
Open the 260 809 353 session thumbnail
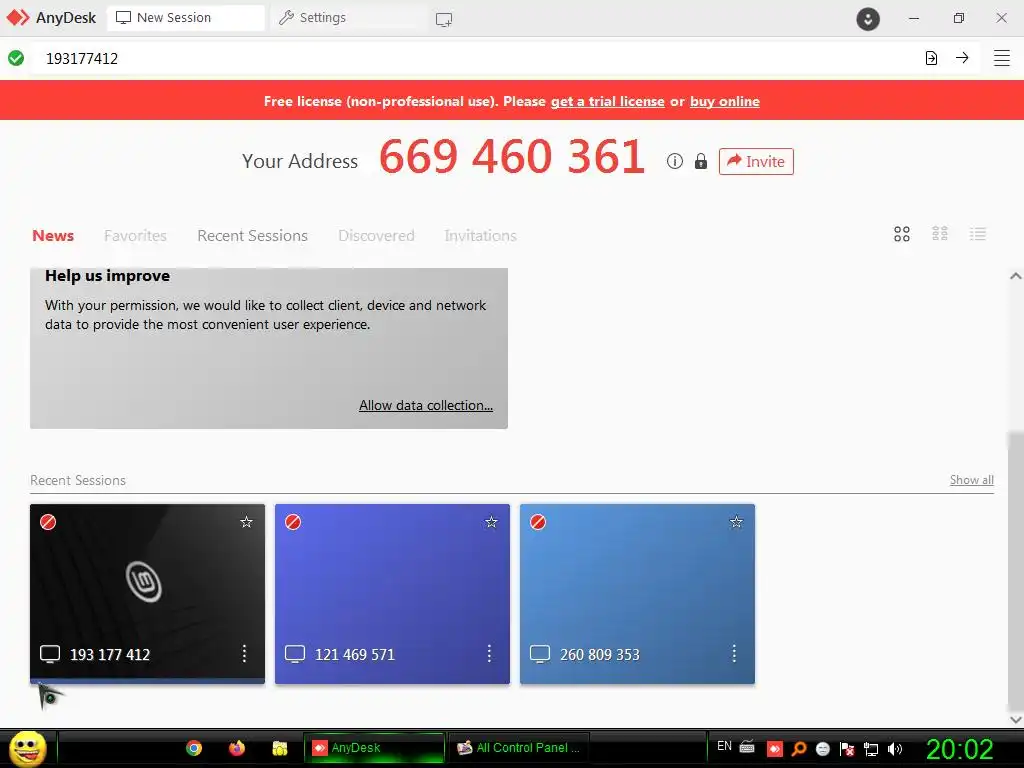pos(637,594)
